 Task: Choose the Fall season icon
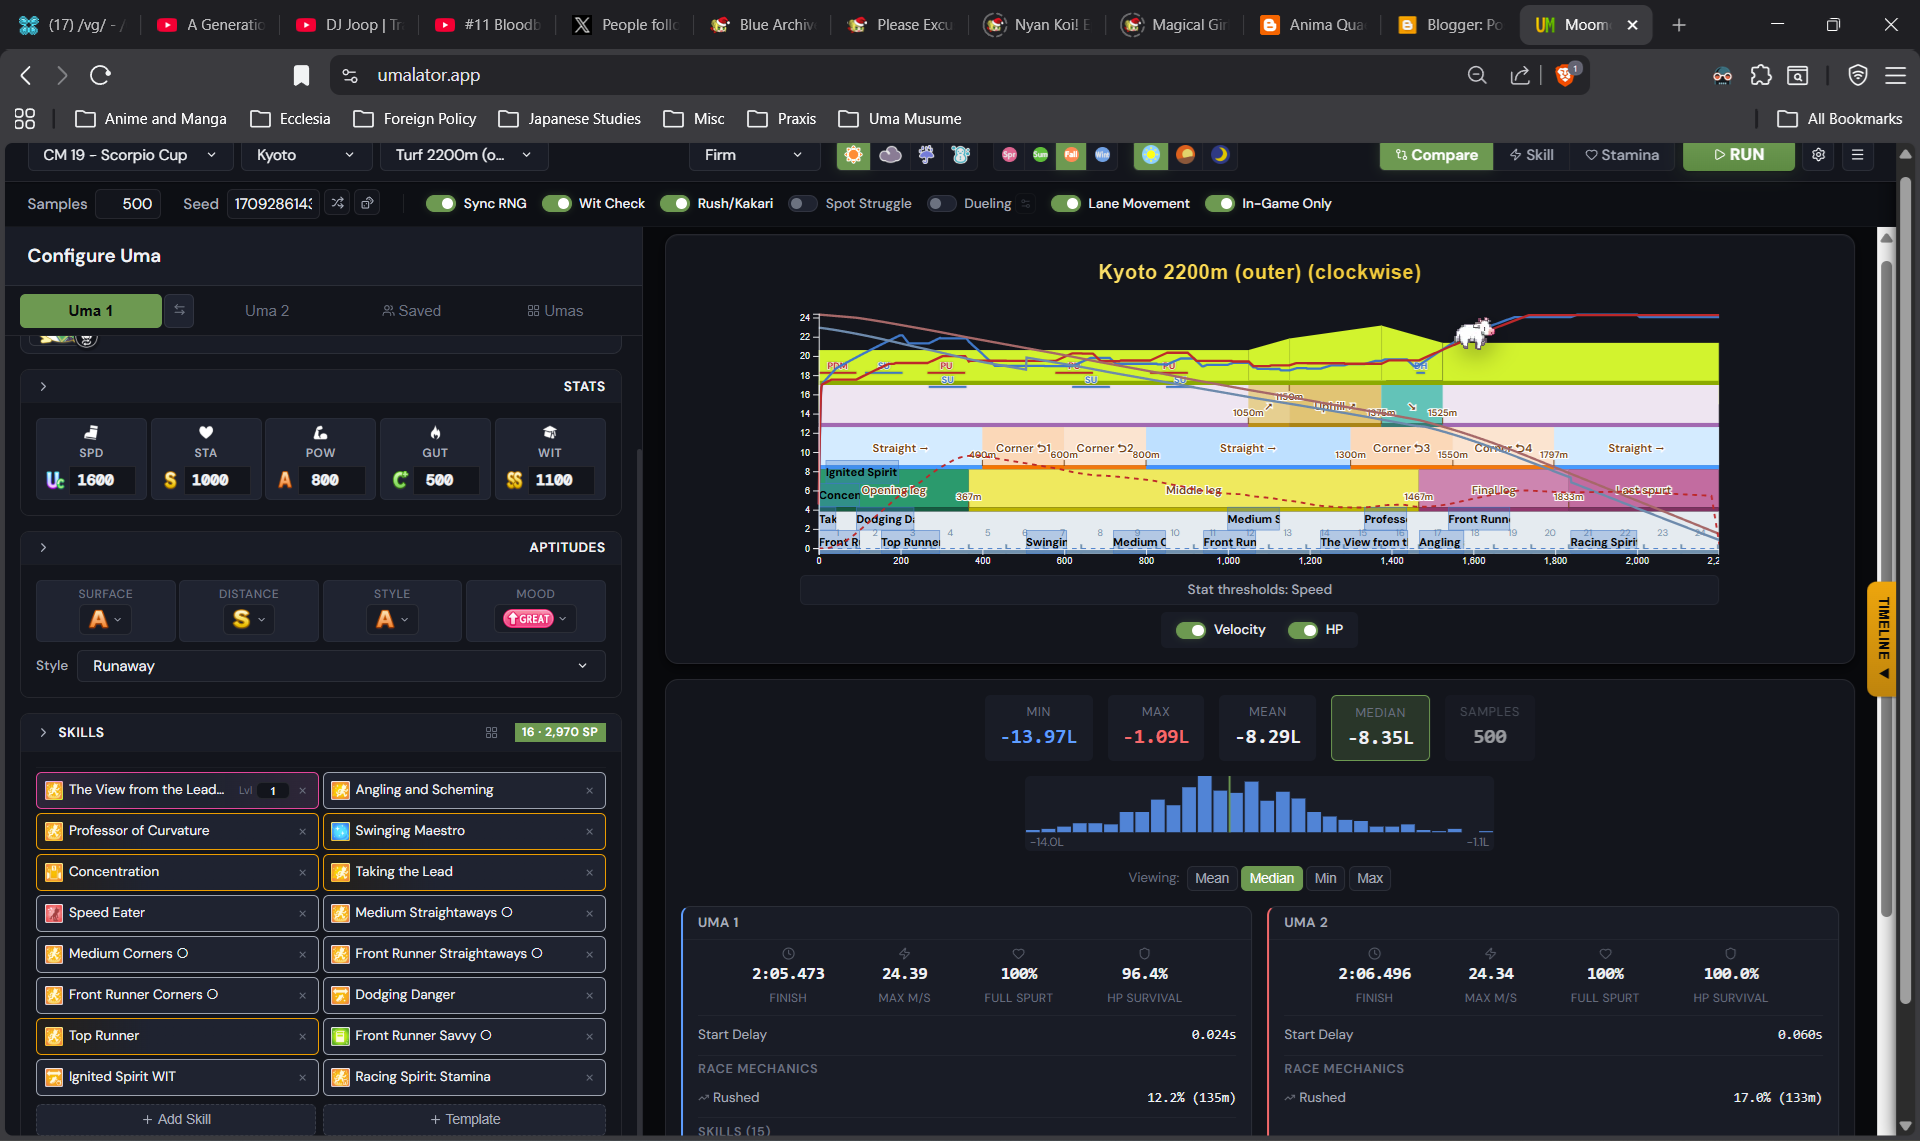(1071, 155)
